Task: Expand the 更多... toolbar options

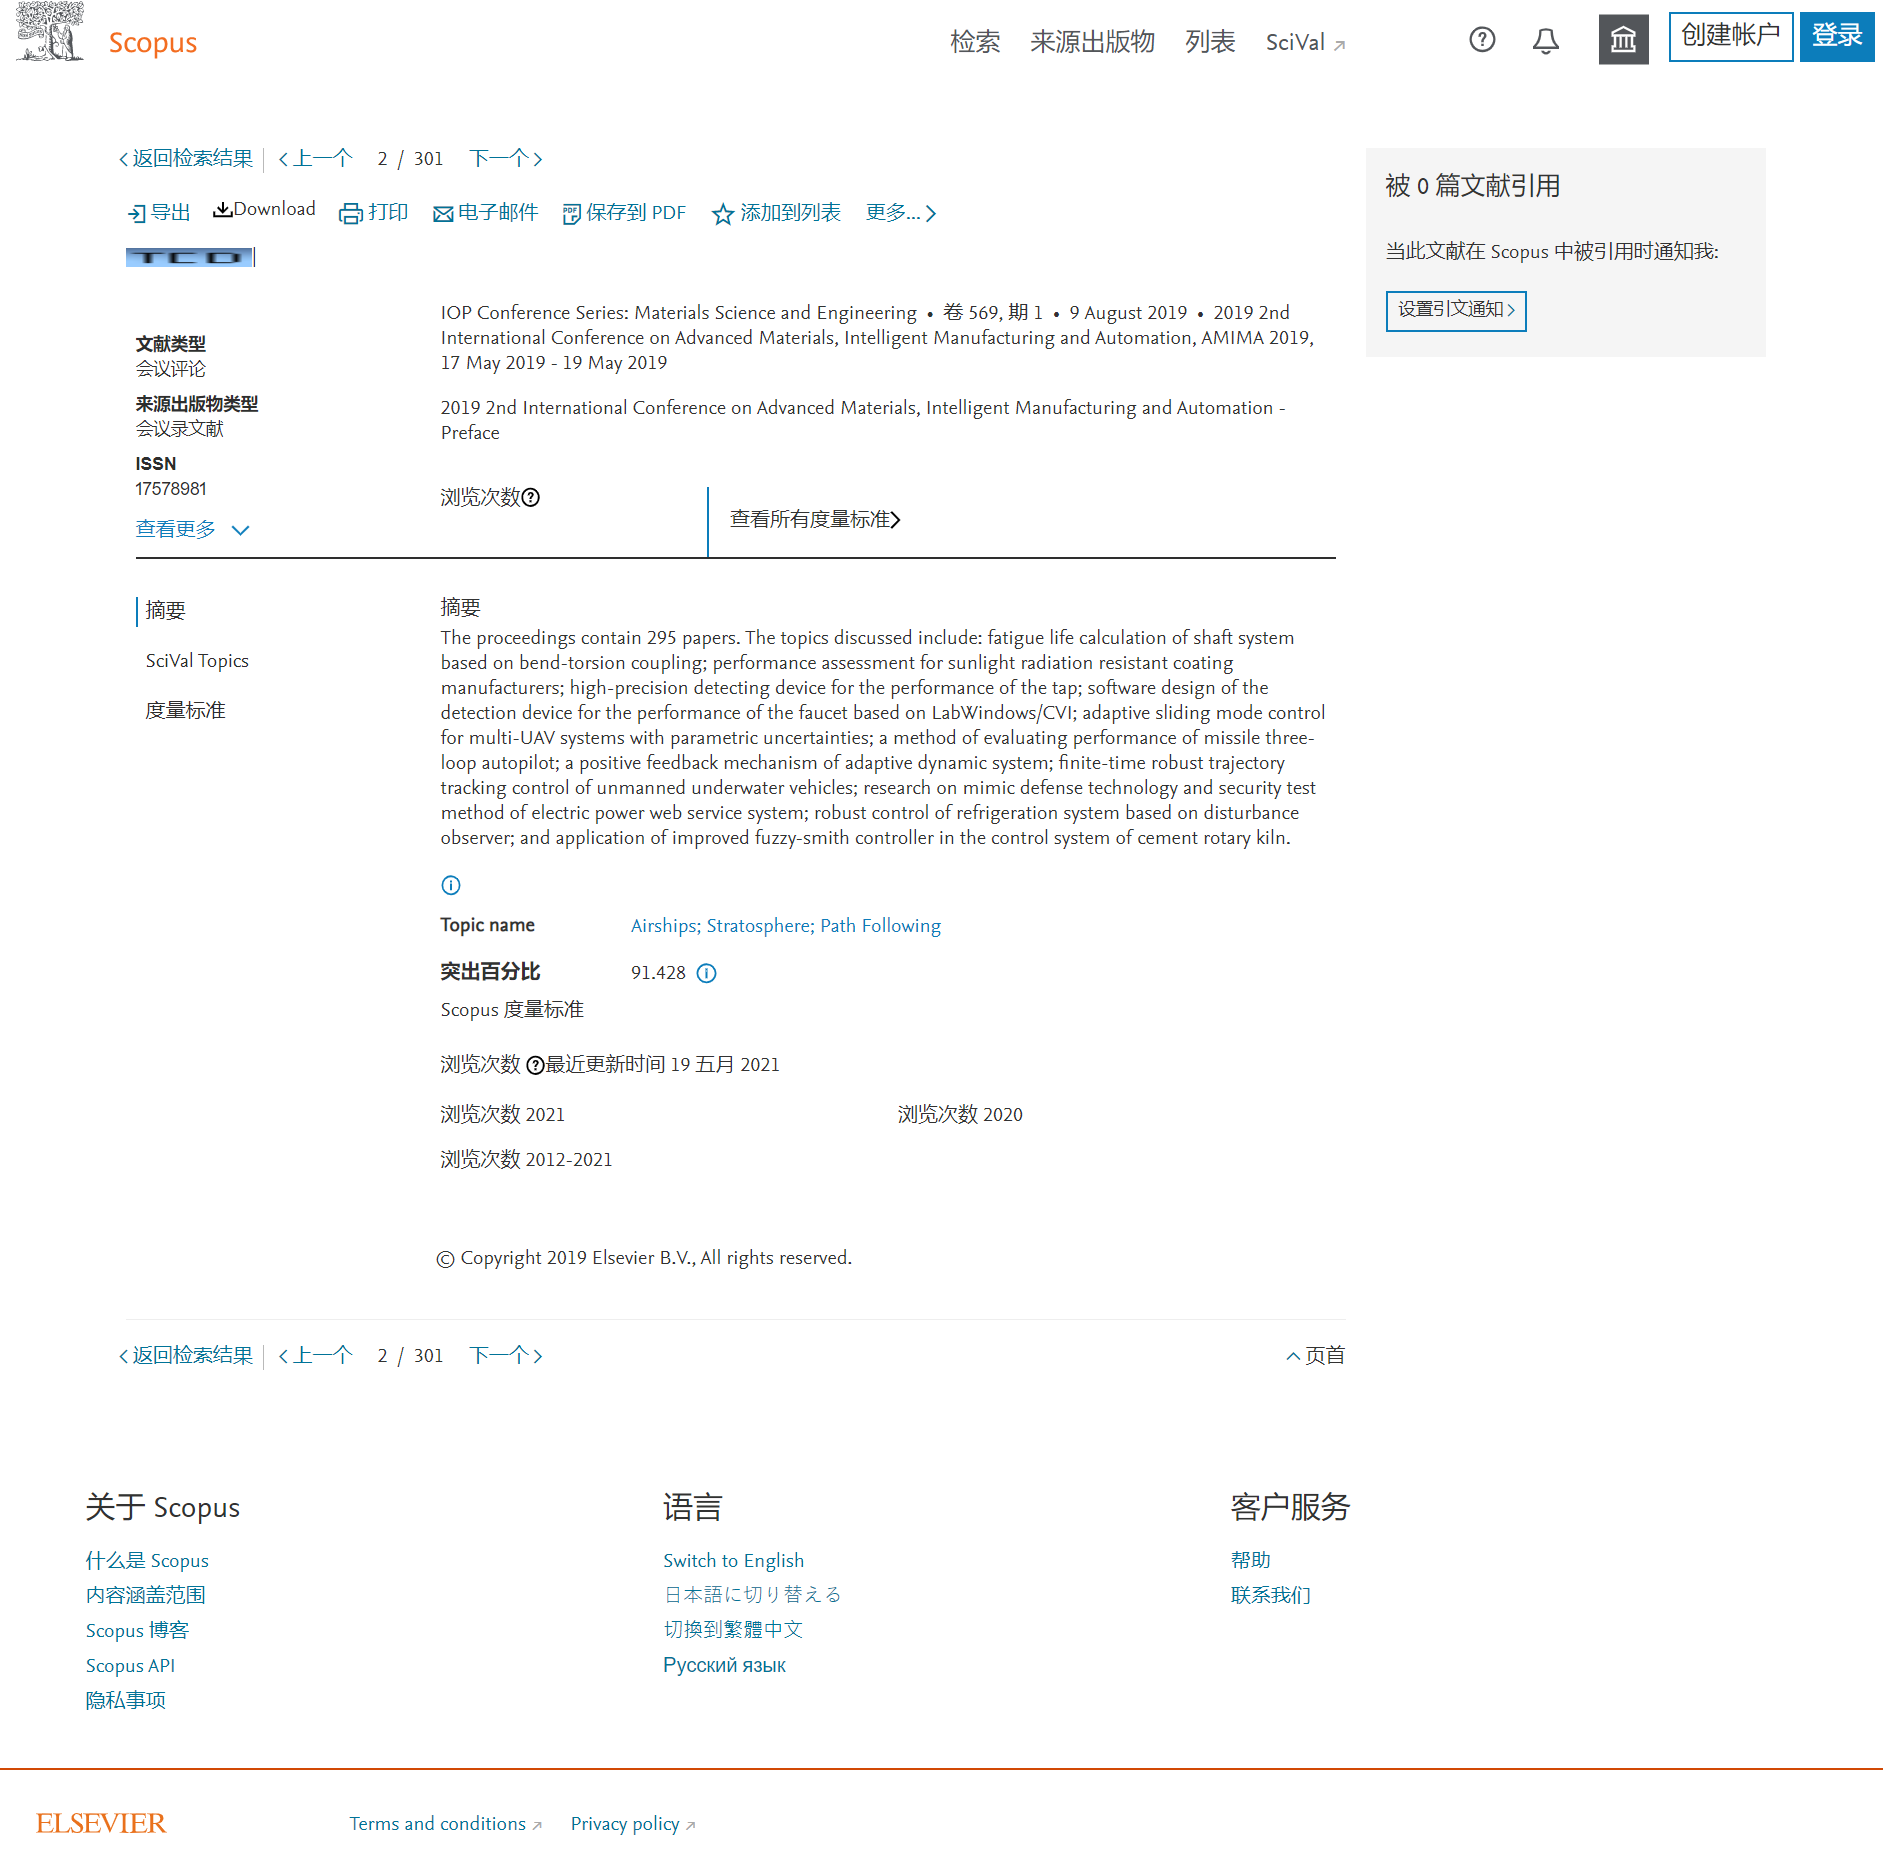Action: point(900,213)
